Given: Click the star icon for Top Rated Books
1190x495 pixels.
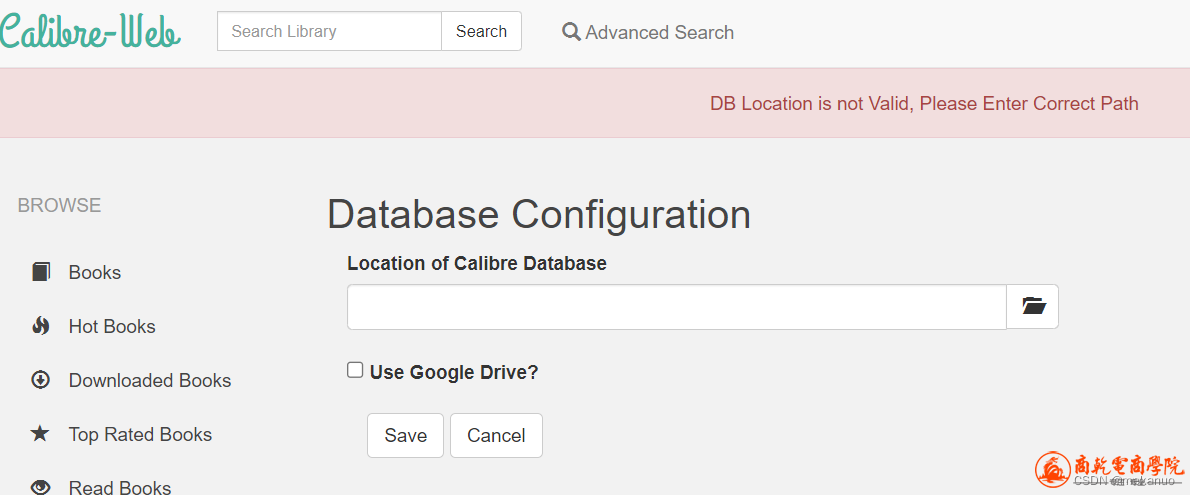Looking at the screenshot, I should (40, 434).
